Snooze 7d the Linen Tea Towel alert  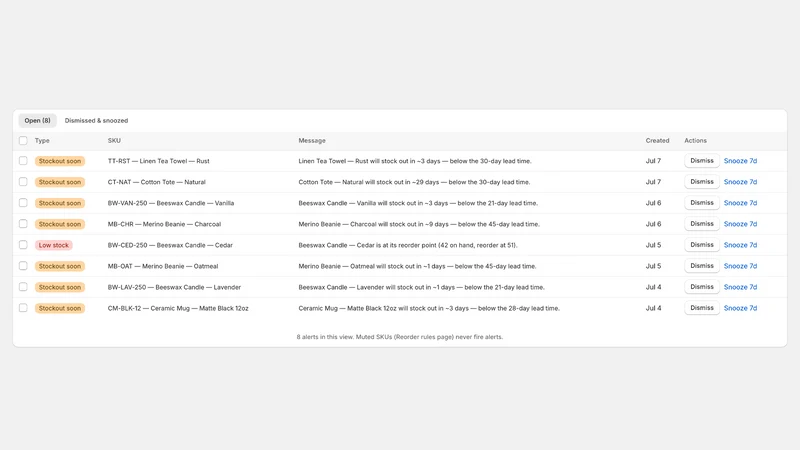click(740, 161)
